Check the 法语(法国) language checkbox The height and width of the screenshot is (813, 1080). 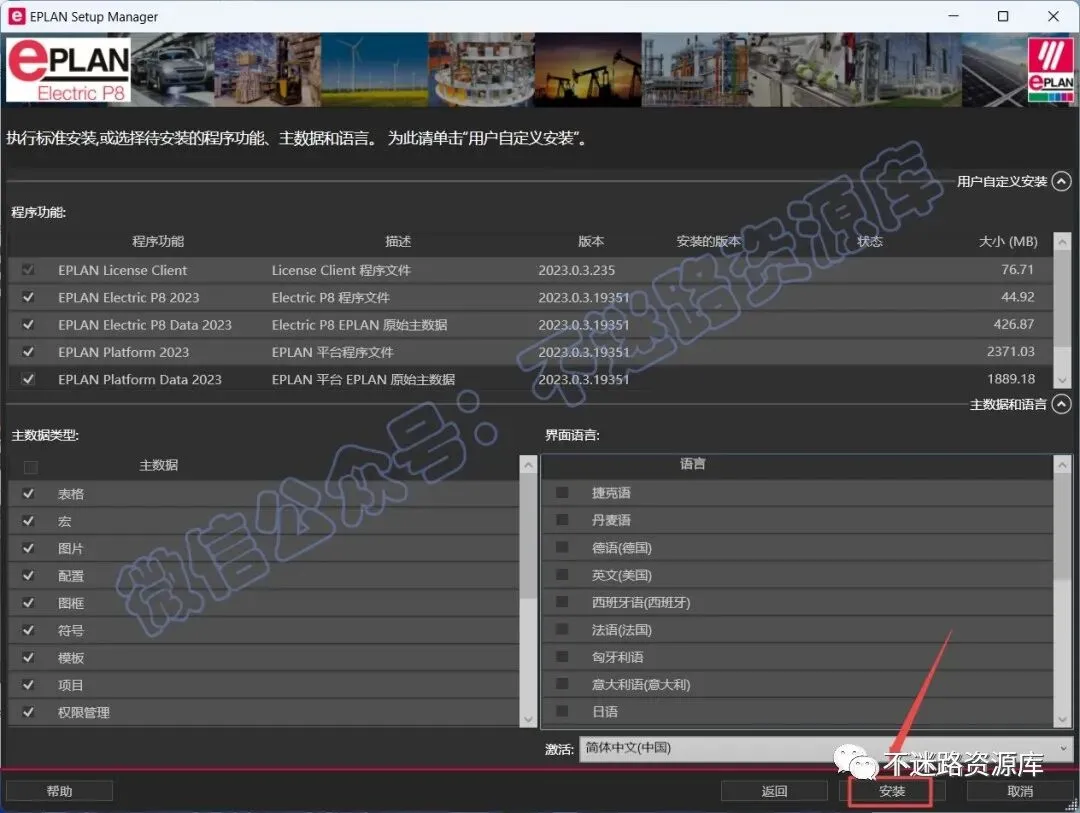562,629
